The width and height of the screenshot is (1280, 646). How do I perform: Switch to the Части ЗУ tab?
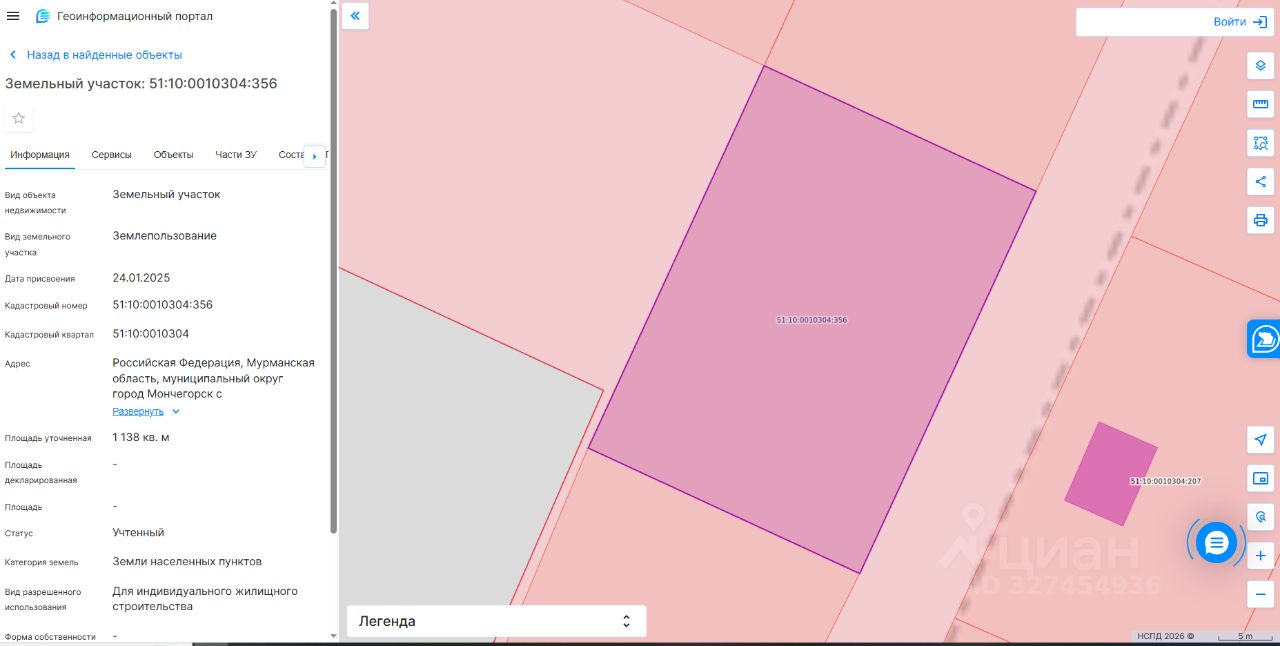tap(236, 155)
